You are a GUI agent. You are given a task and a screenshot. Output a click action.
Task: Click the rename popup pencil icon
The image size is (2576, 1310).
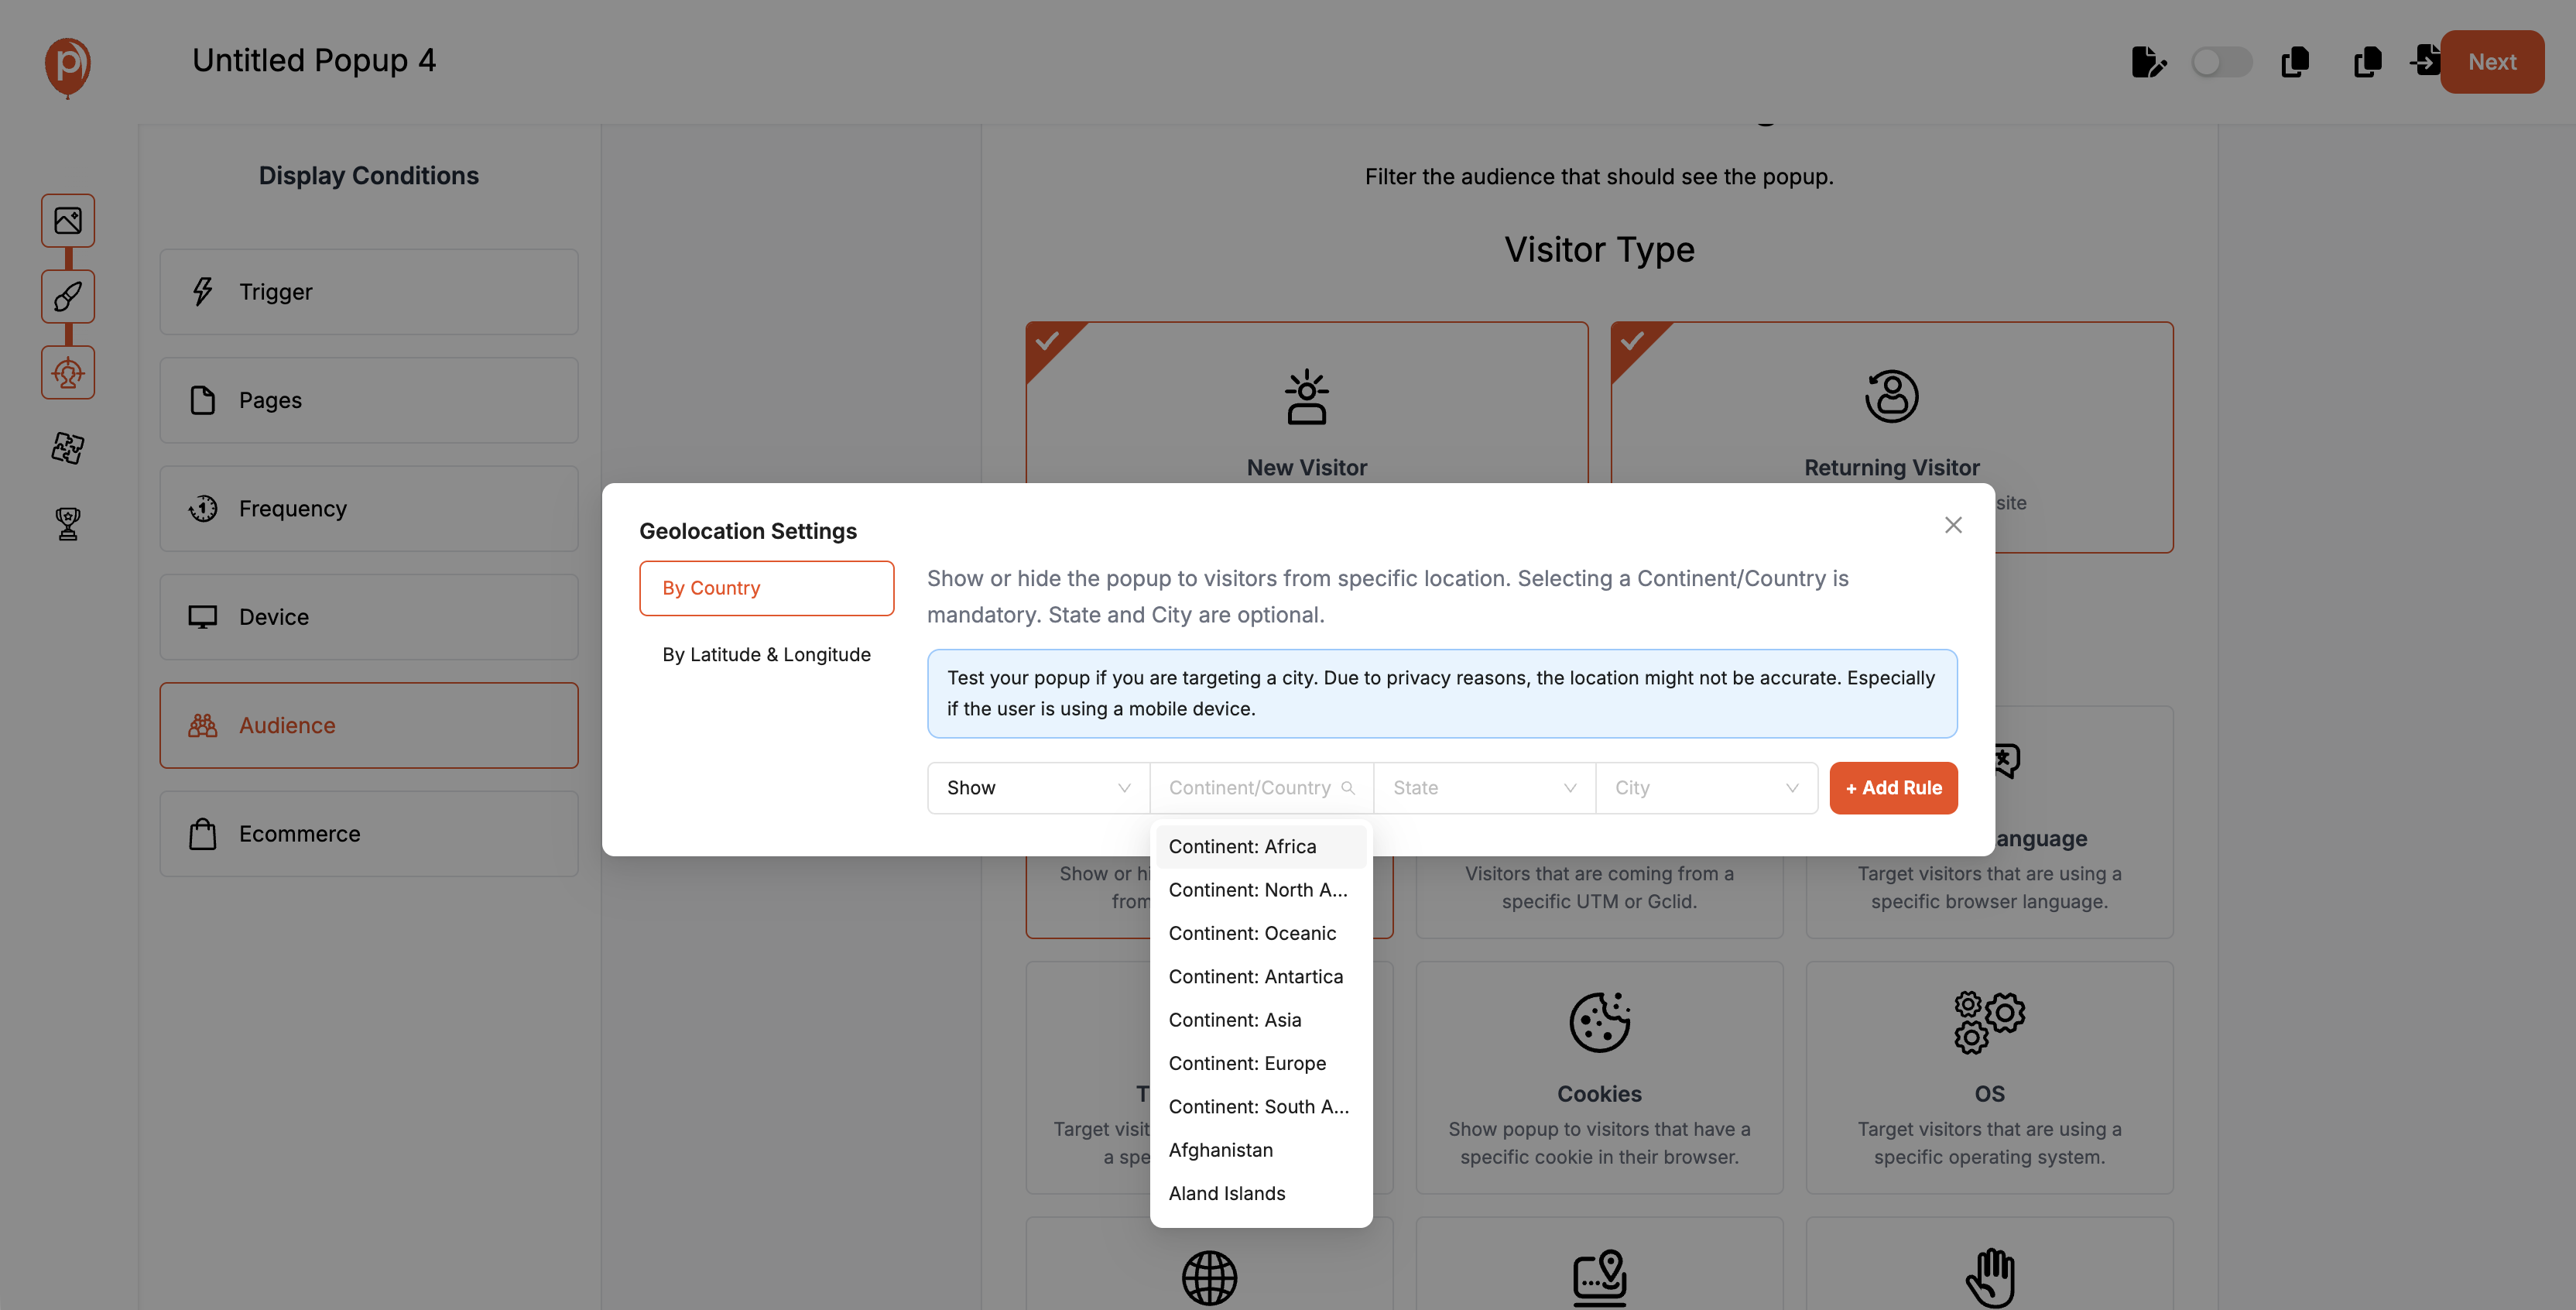2148,62
